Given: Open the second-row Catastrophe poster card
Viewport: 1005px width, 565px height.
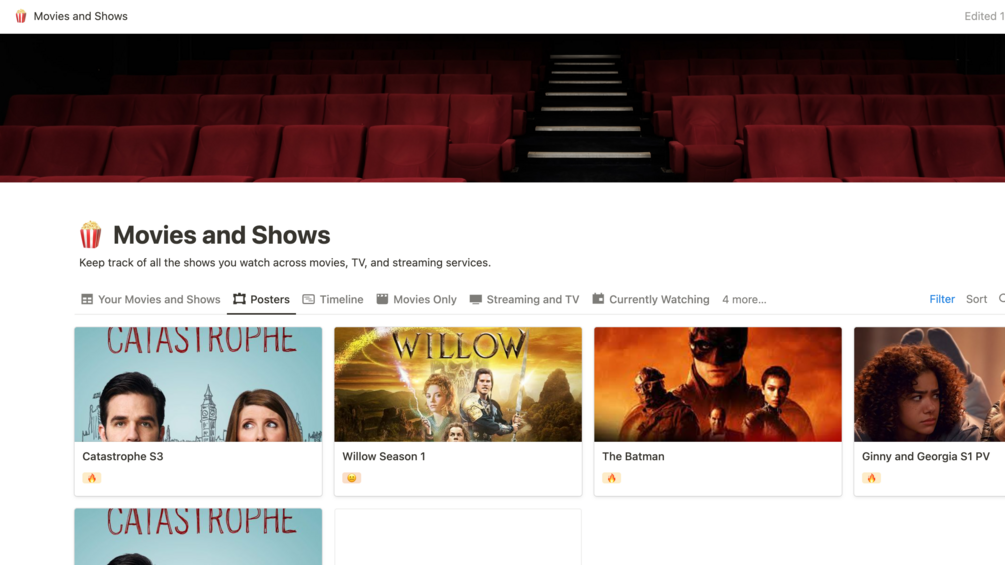Looking at the screenshot, I should tap(198, 537).
